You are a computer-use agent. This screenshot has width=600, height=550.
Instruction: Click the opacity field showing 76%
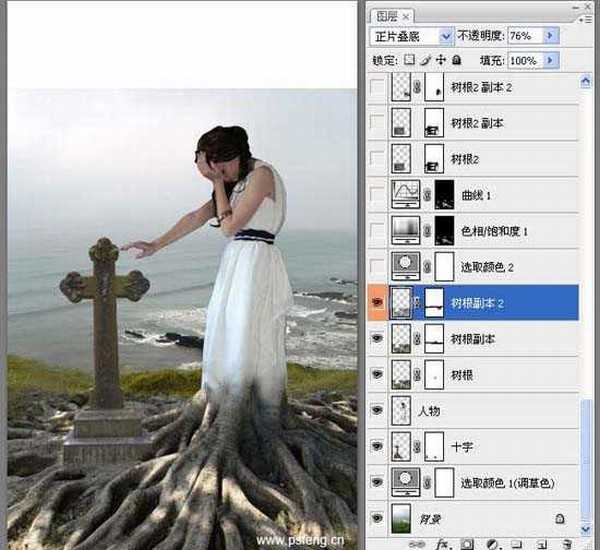[x=525, y=36]
